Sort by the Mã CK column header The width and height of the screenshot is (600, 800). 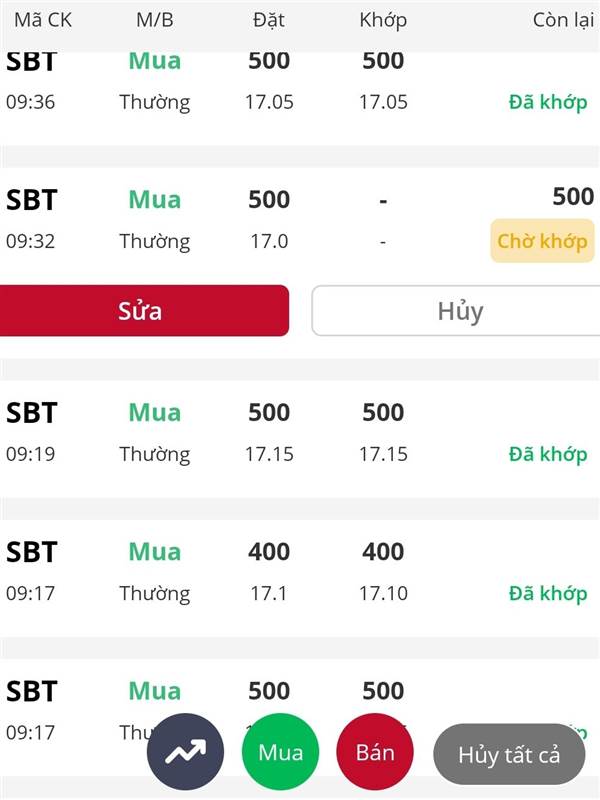[x=43, y=20]
